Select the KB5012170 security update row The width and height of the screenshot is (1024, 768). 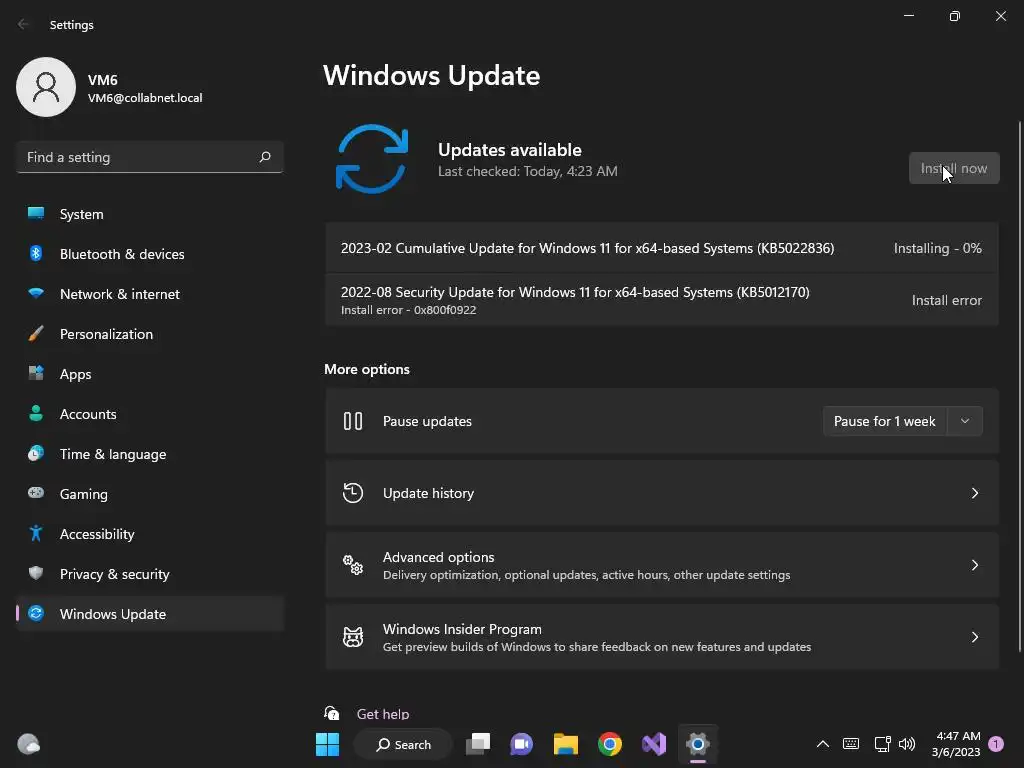click(x=662, y=300)
